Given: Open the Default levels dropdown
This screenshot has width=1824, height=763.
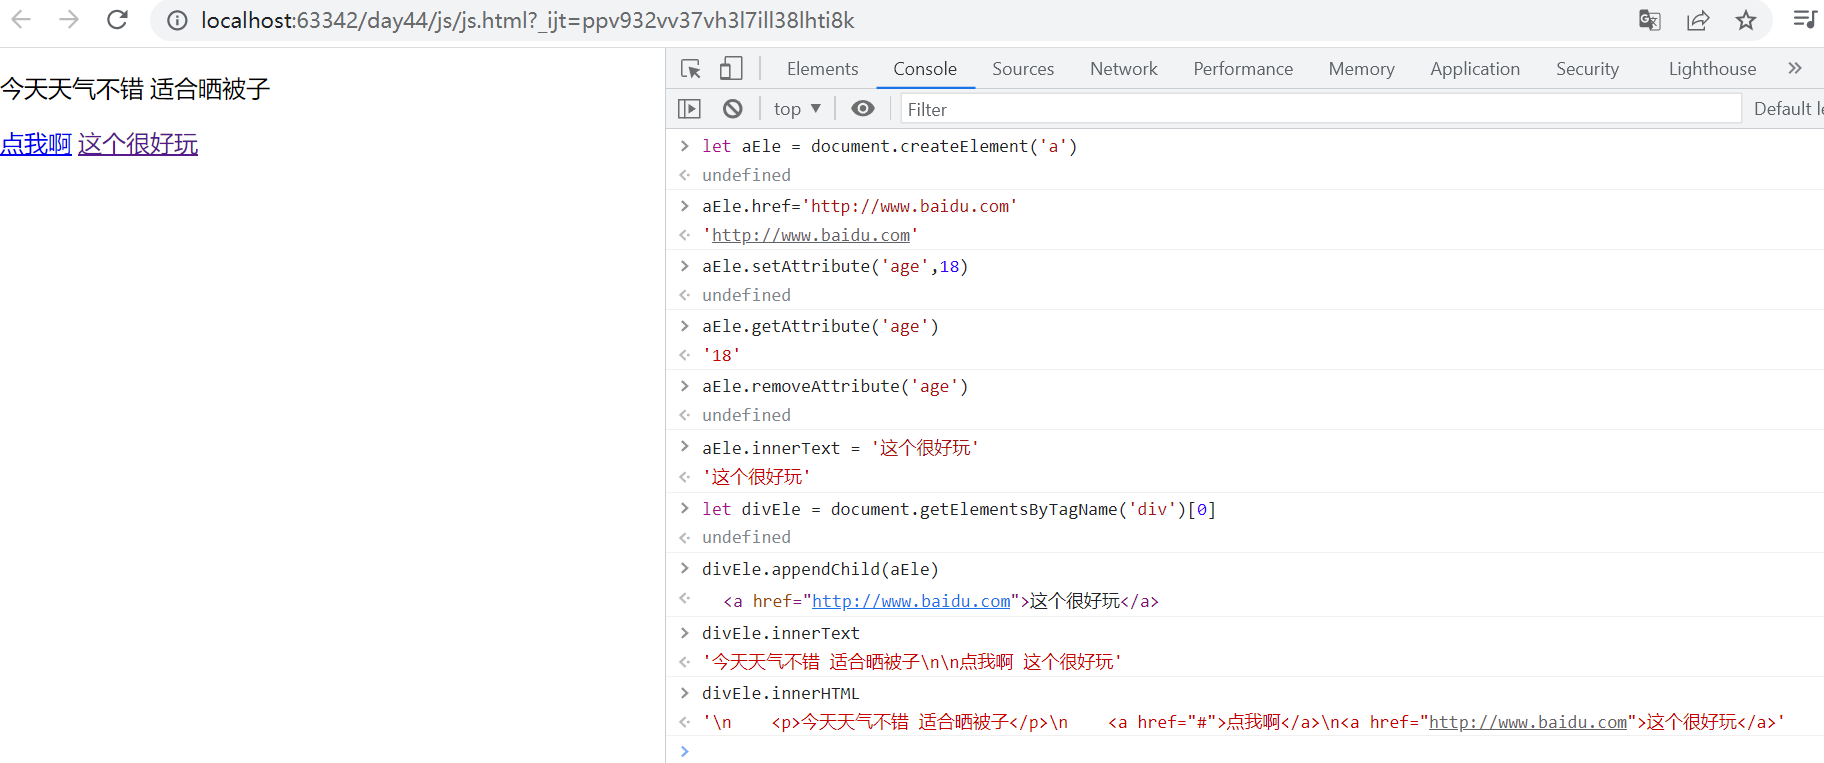Looking at the screenshot, I should pos(1788,109).
